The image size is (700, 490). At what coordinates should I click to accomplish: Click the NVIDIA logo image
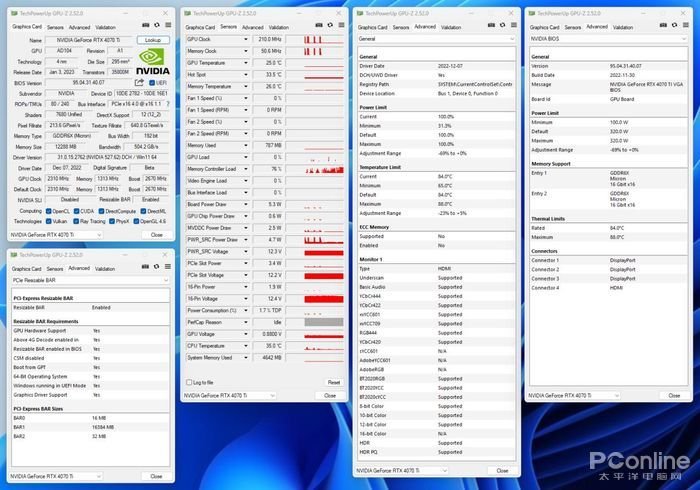tap(152, 62)
